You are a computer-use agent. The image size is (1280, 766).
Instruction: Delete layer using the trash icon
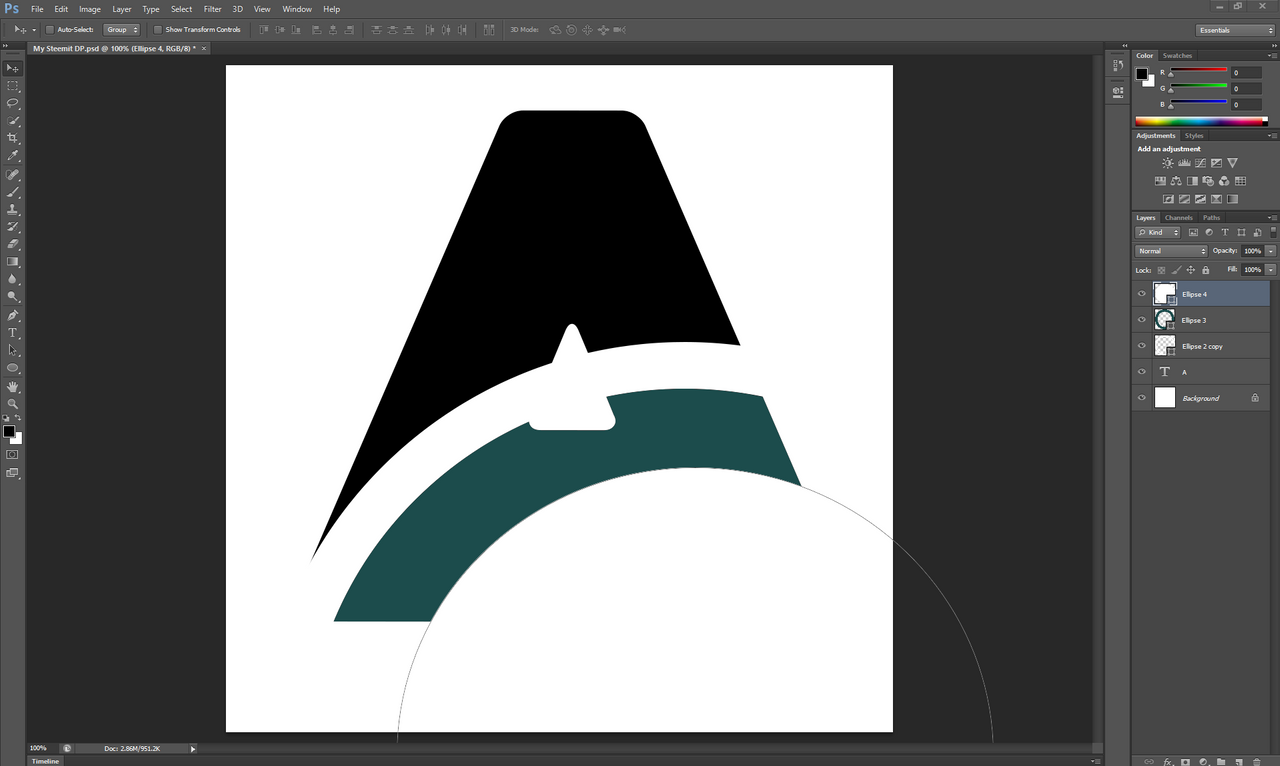(x=1257, y=762)
